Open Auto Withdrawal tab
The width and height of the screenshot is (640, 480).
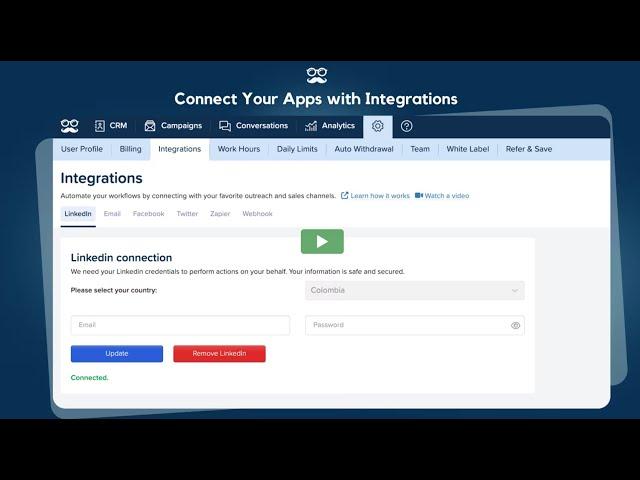[x=364, y=149]
